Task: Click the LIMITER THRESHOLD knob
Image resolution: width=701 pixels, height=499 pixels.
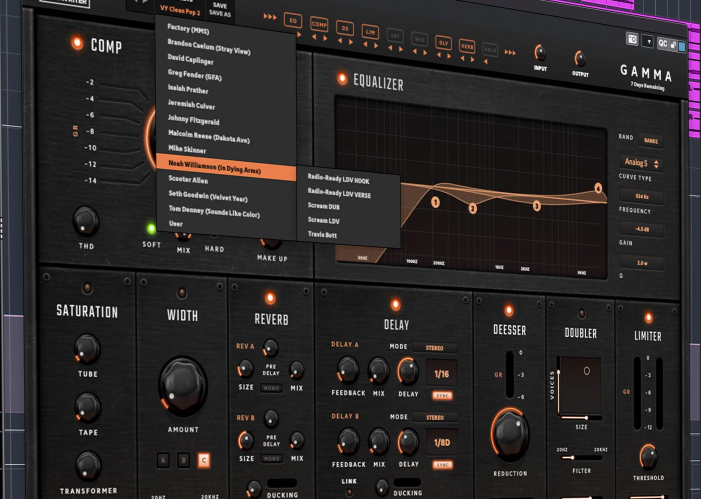Action: click(x=648, y=457)
